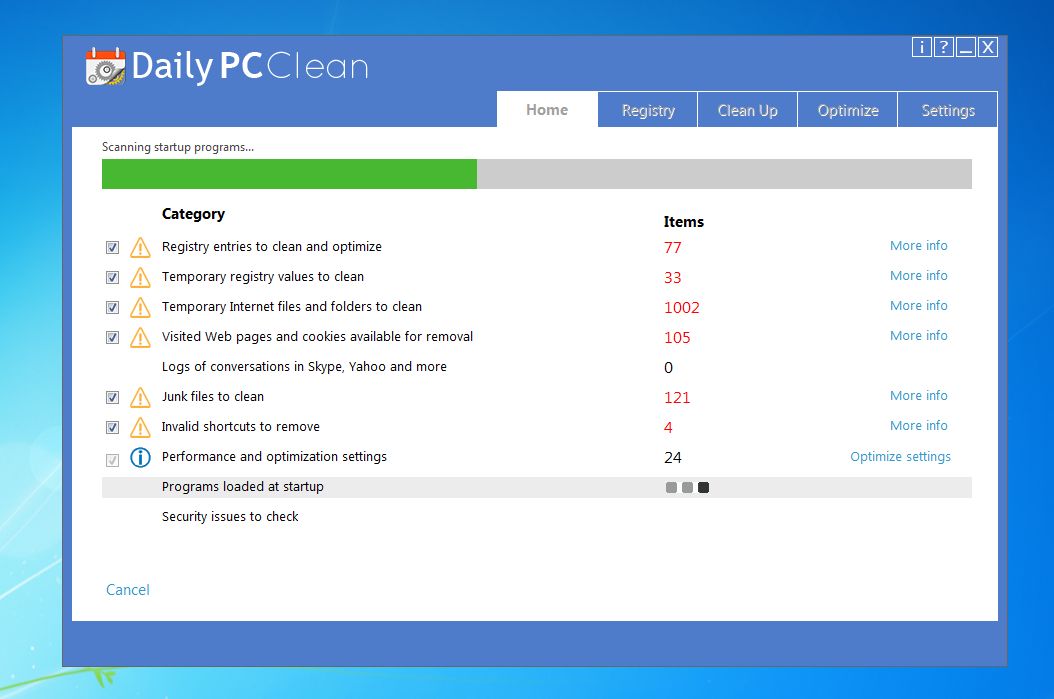The height and width of the screenshot is (699, 1054).
Task: Click the 121 items count
Action: point(678,398)
